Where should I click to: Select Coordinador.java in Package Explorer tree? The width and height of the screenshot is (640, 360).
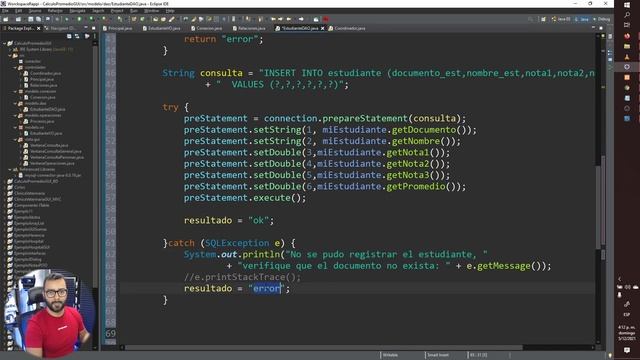pos(45,73)
